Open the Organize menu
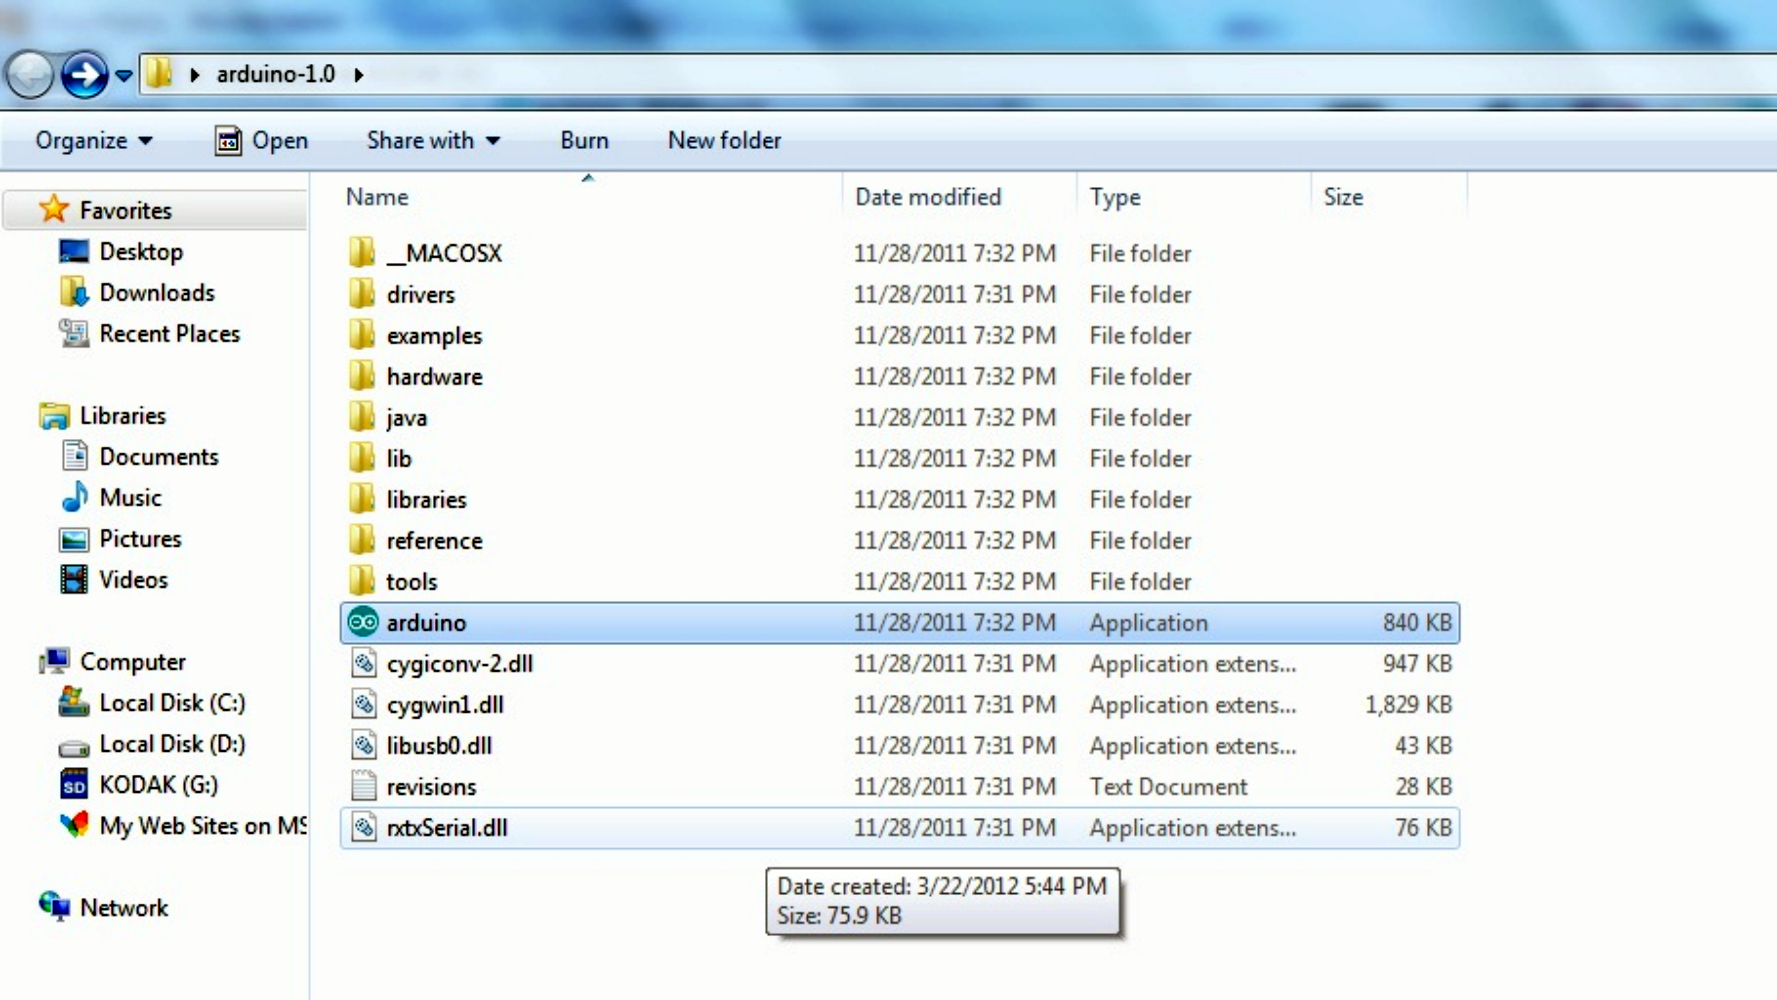The image size is (1777, 1000). coord(94,140)
